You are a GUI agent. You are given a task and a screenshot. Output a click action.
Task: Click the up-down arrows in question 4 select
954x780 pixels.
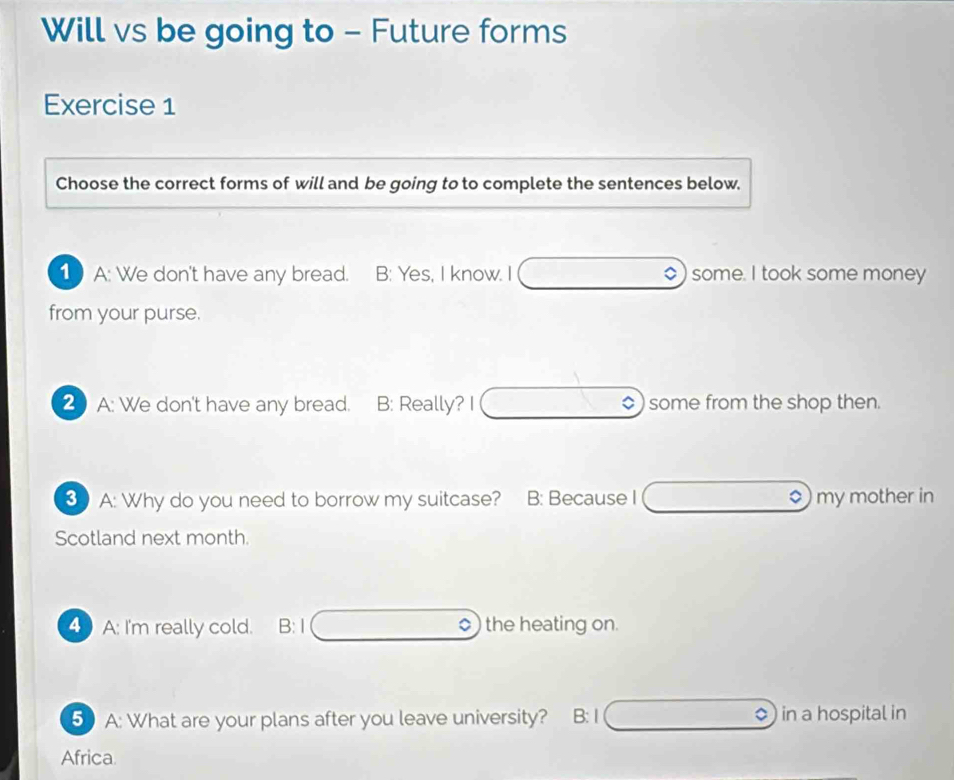[464, 625]
